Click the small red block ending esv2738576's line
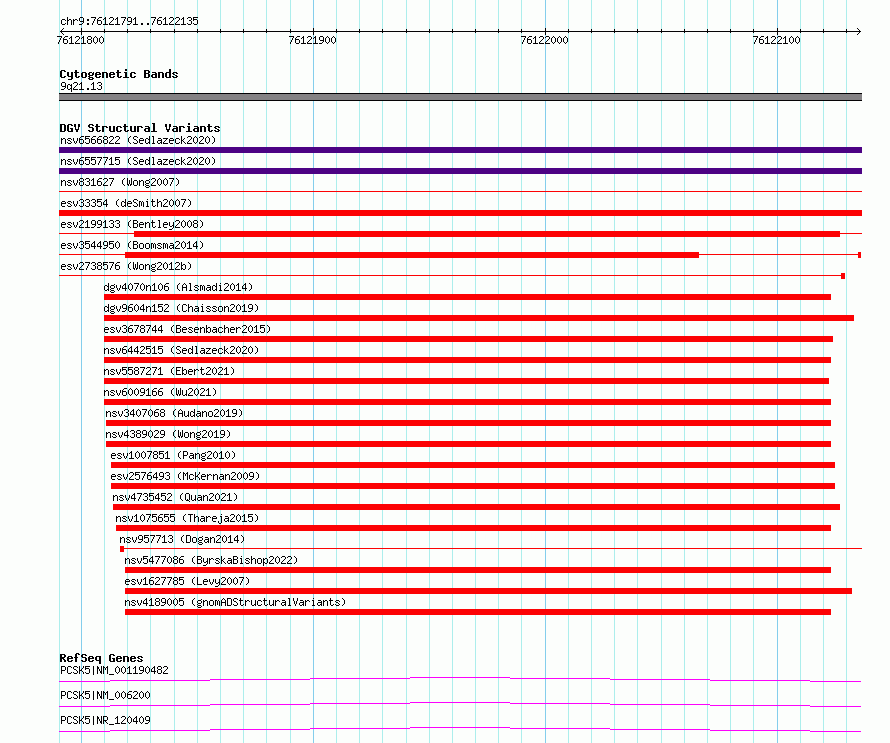The height and width of the screenshot is (743, 890). click(843, 276)
